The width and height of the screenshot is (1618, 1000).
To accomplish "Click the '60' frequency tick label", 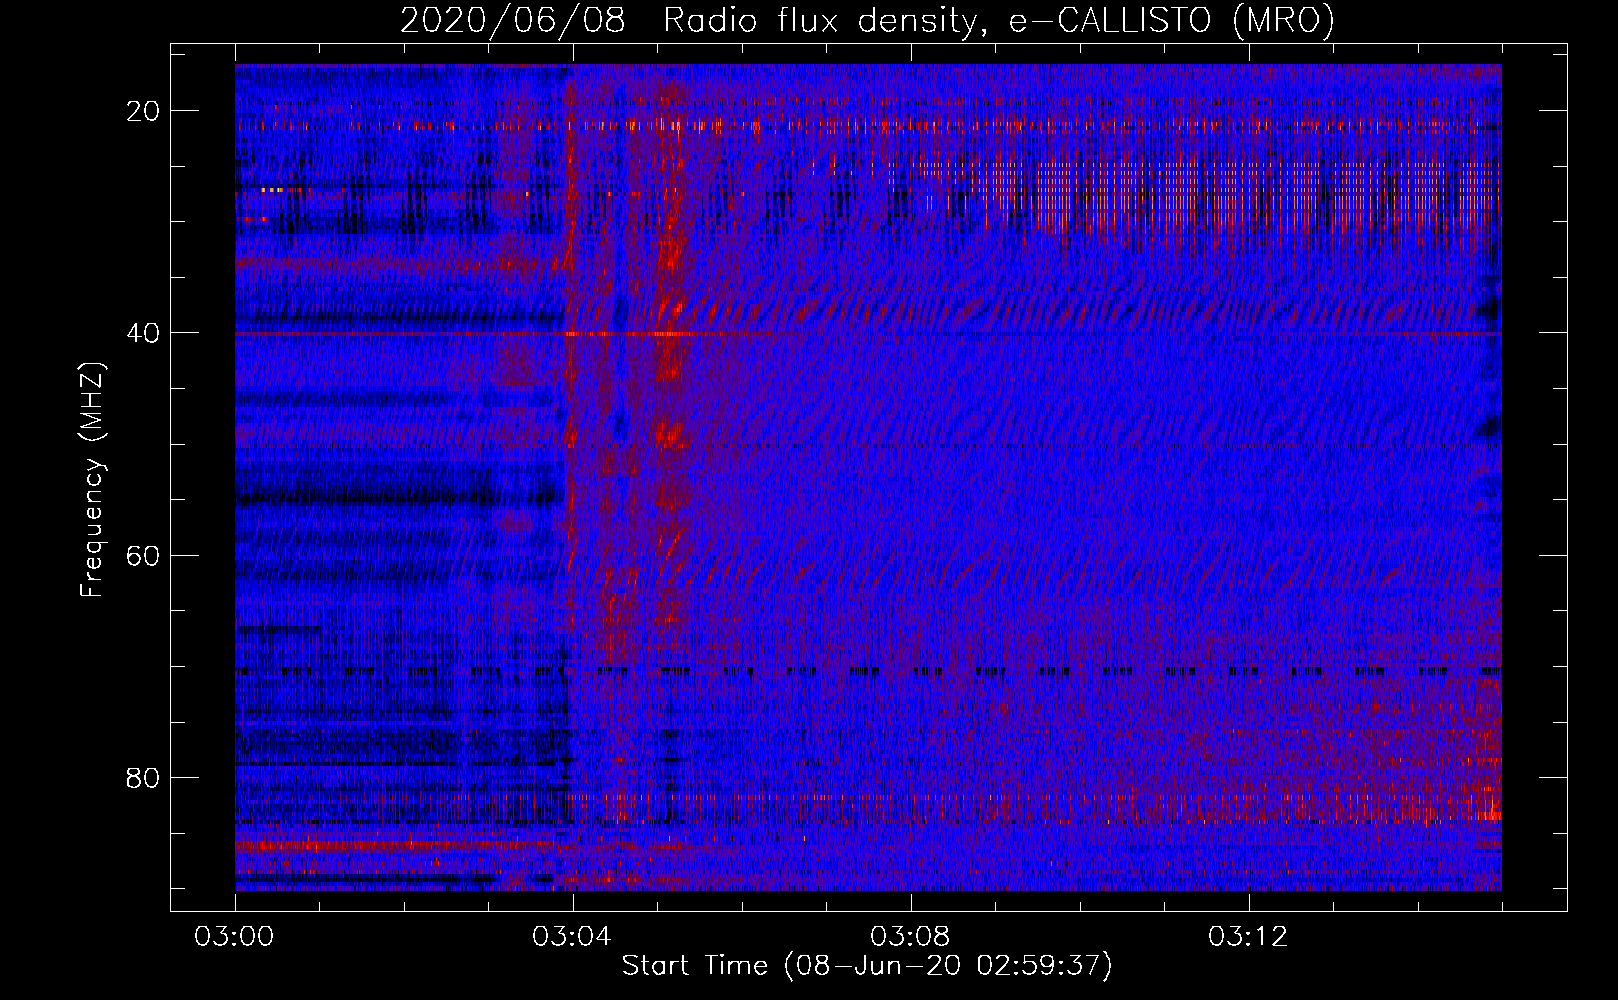I will click(x=144, y=555).
